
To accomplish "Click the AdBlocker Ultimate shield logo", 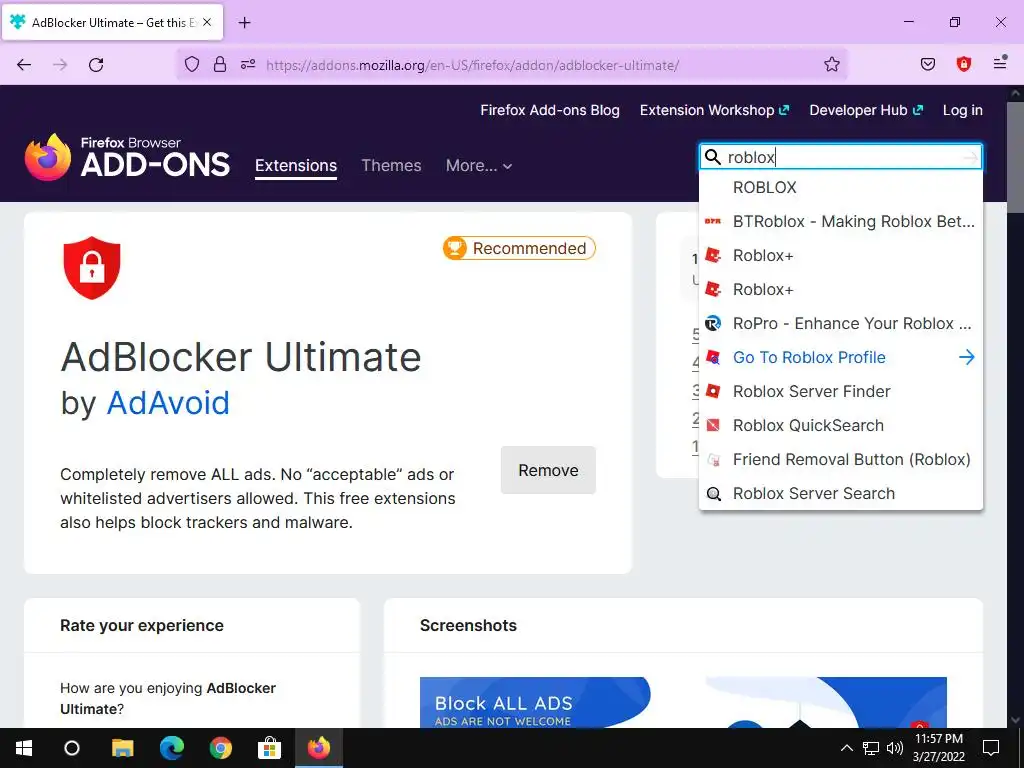I will 92,268.
